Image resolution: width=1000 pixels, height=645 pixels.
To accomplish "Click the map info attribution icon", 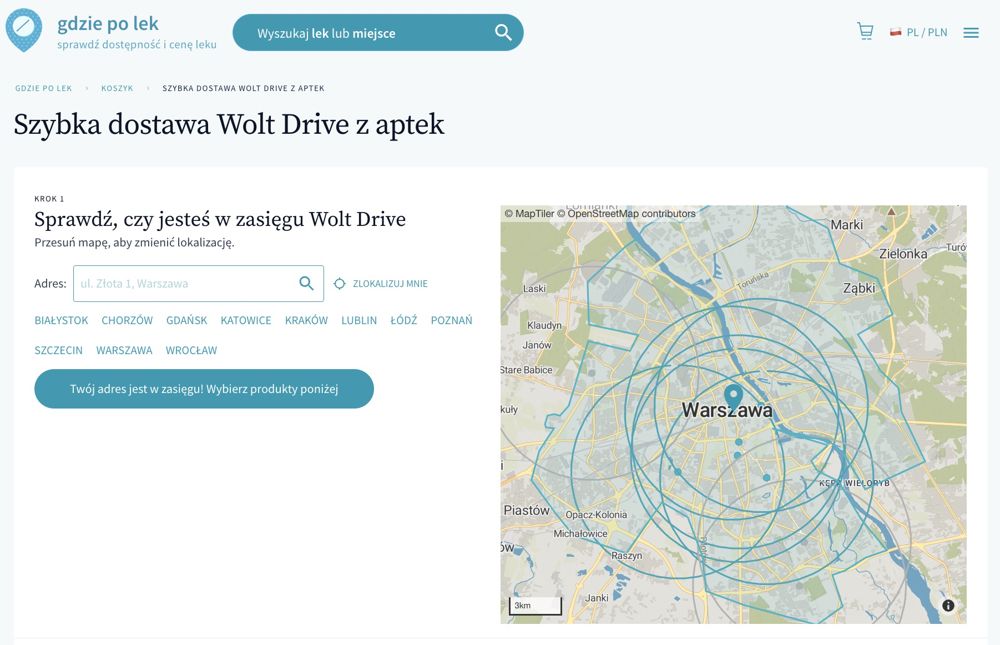I will point(948,605).
